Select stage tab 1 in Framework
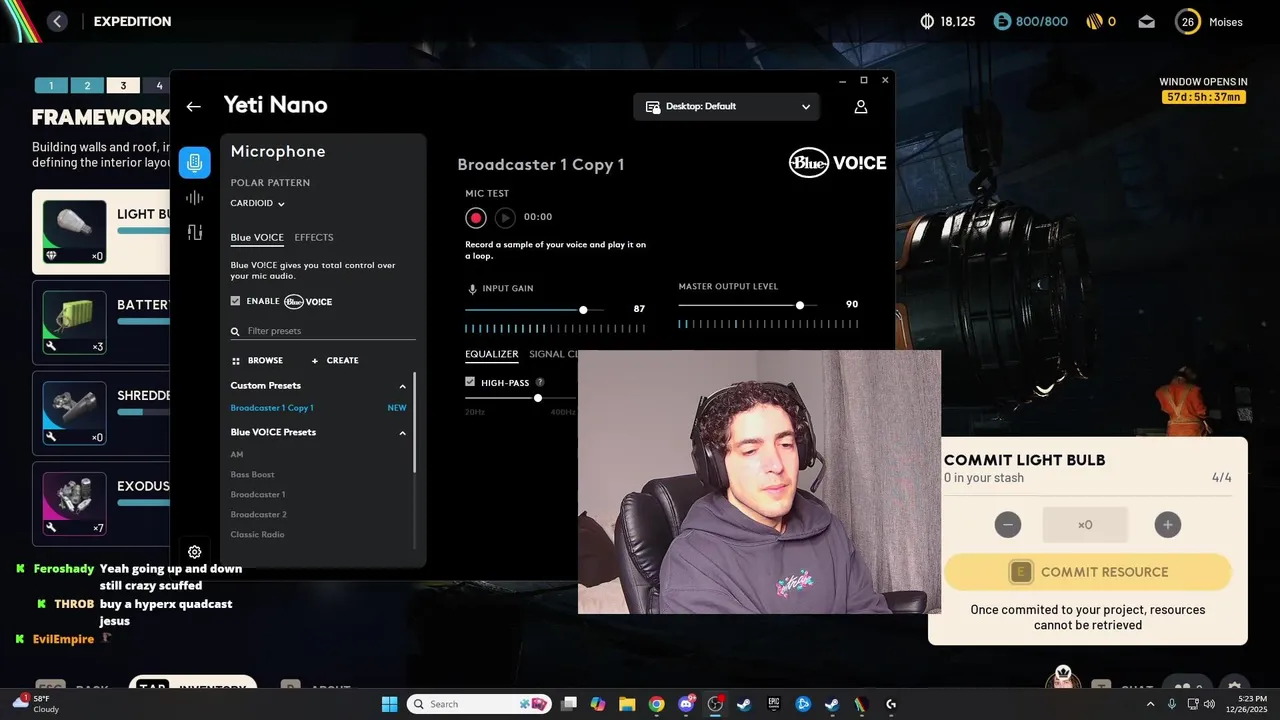1280x720 pixels. point(51,86)
